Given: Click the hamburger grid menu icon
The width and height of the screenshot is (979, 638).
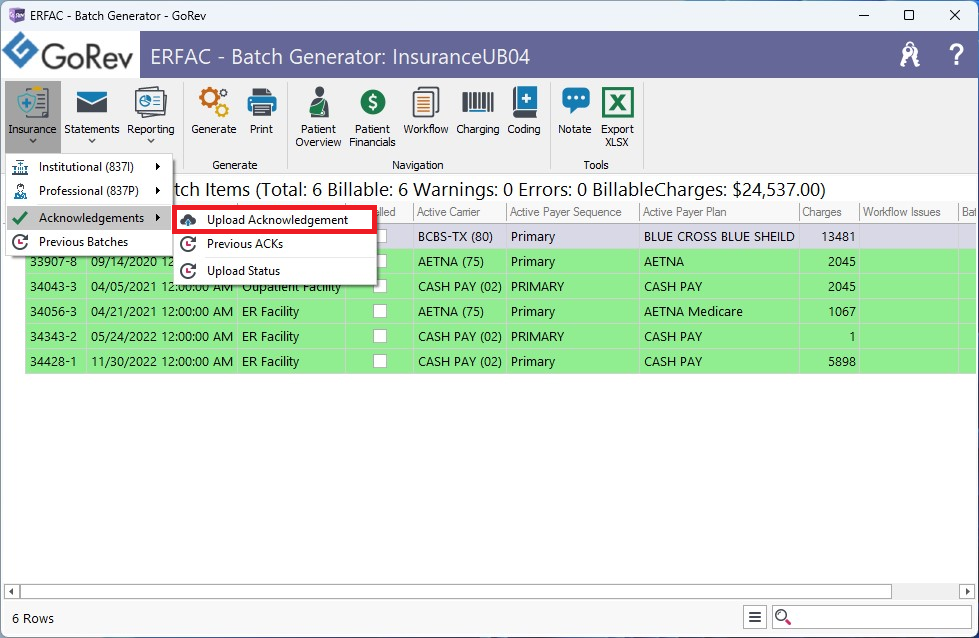Looking at the screenshot, I should pos(755,617).
